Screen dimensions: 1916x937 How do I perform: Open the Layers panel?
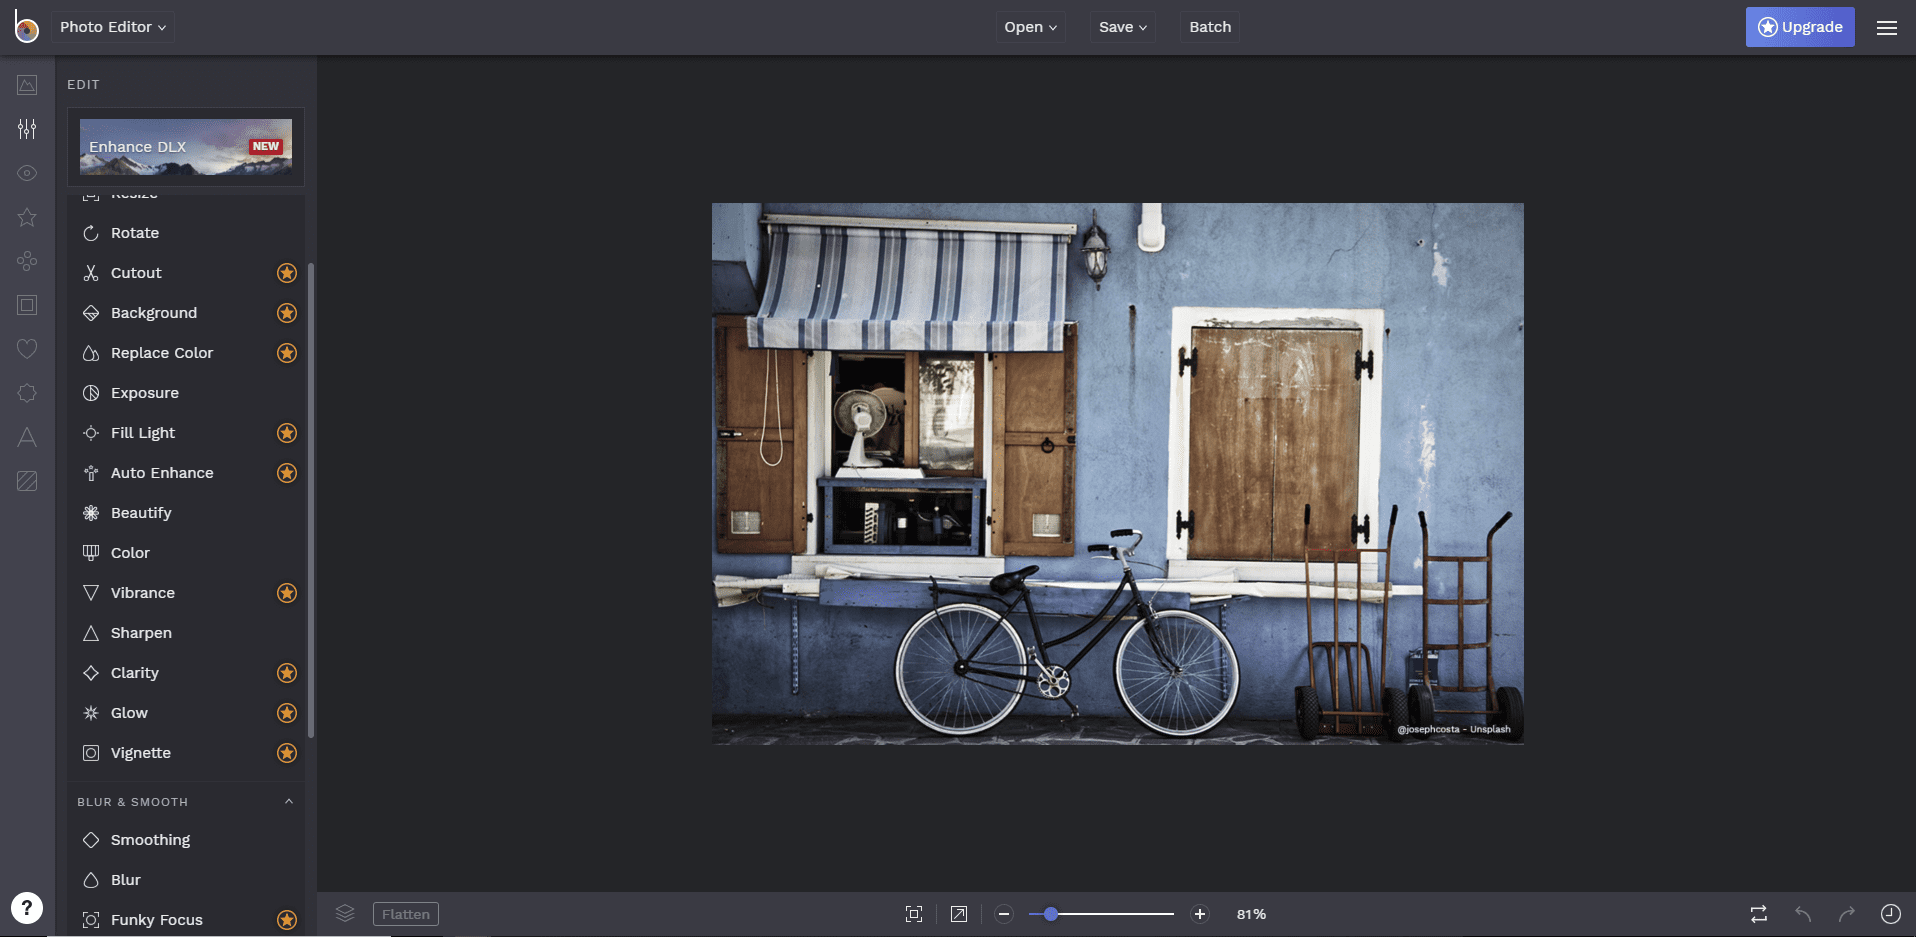345,913
